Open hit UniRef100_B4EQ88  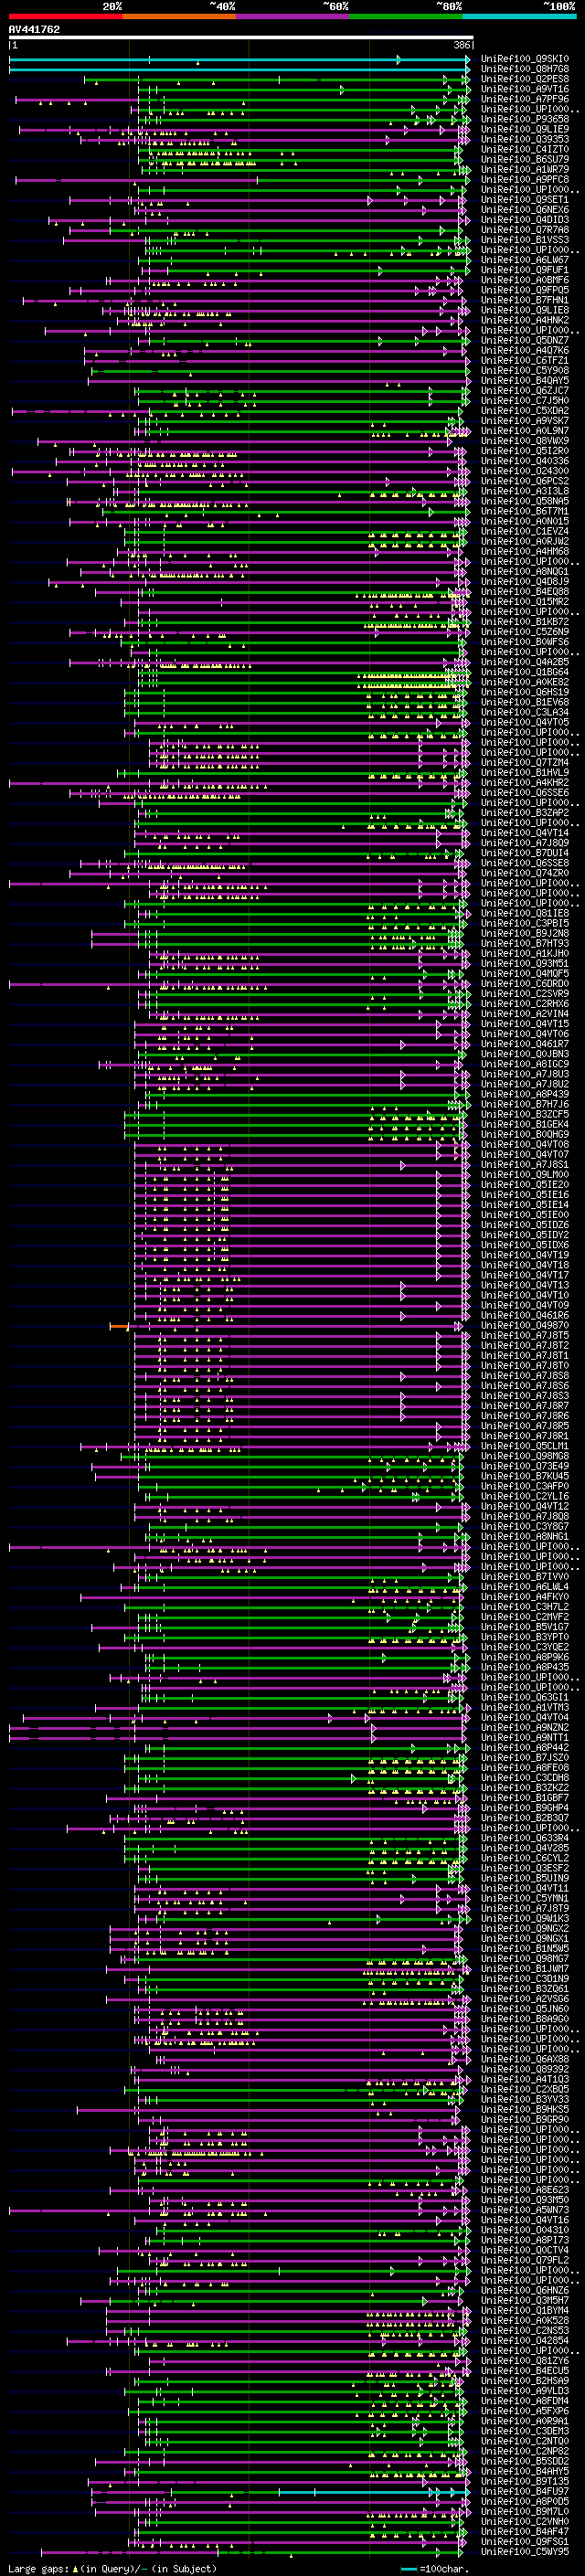pos(525,591)
